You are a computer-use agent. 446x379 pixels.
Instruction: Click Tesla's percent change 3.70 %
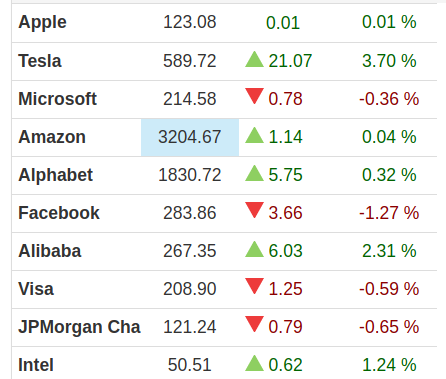(x=389, y=61)
